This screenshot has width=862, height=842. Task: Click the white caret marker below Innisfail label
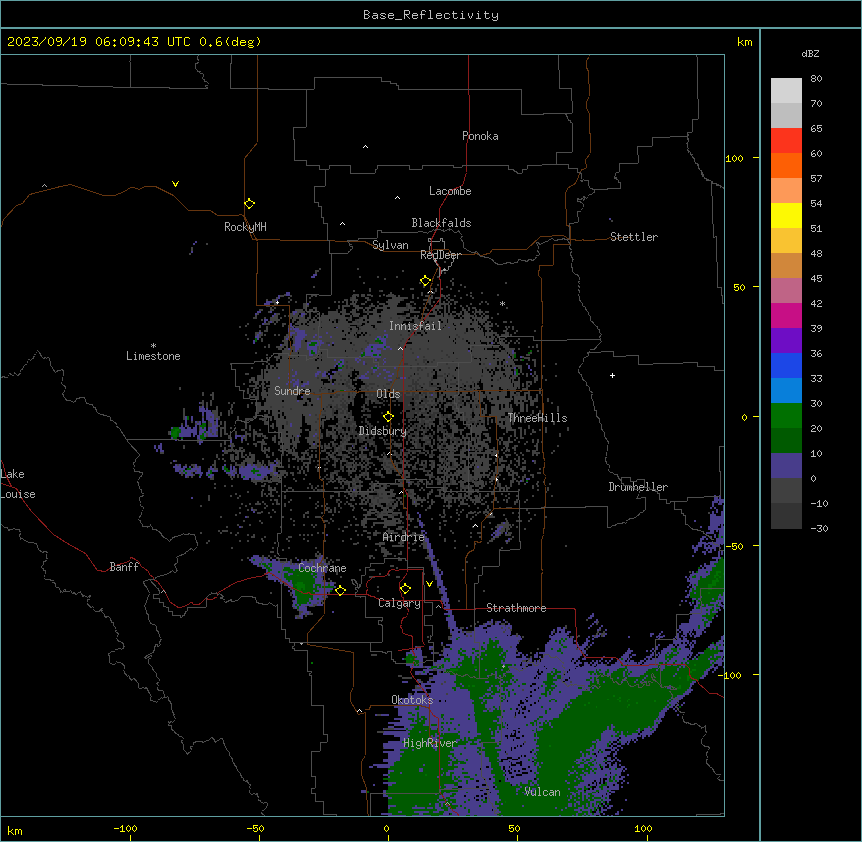click(400, 348)
